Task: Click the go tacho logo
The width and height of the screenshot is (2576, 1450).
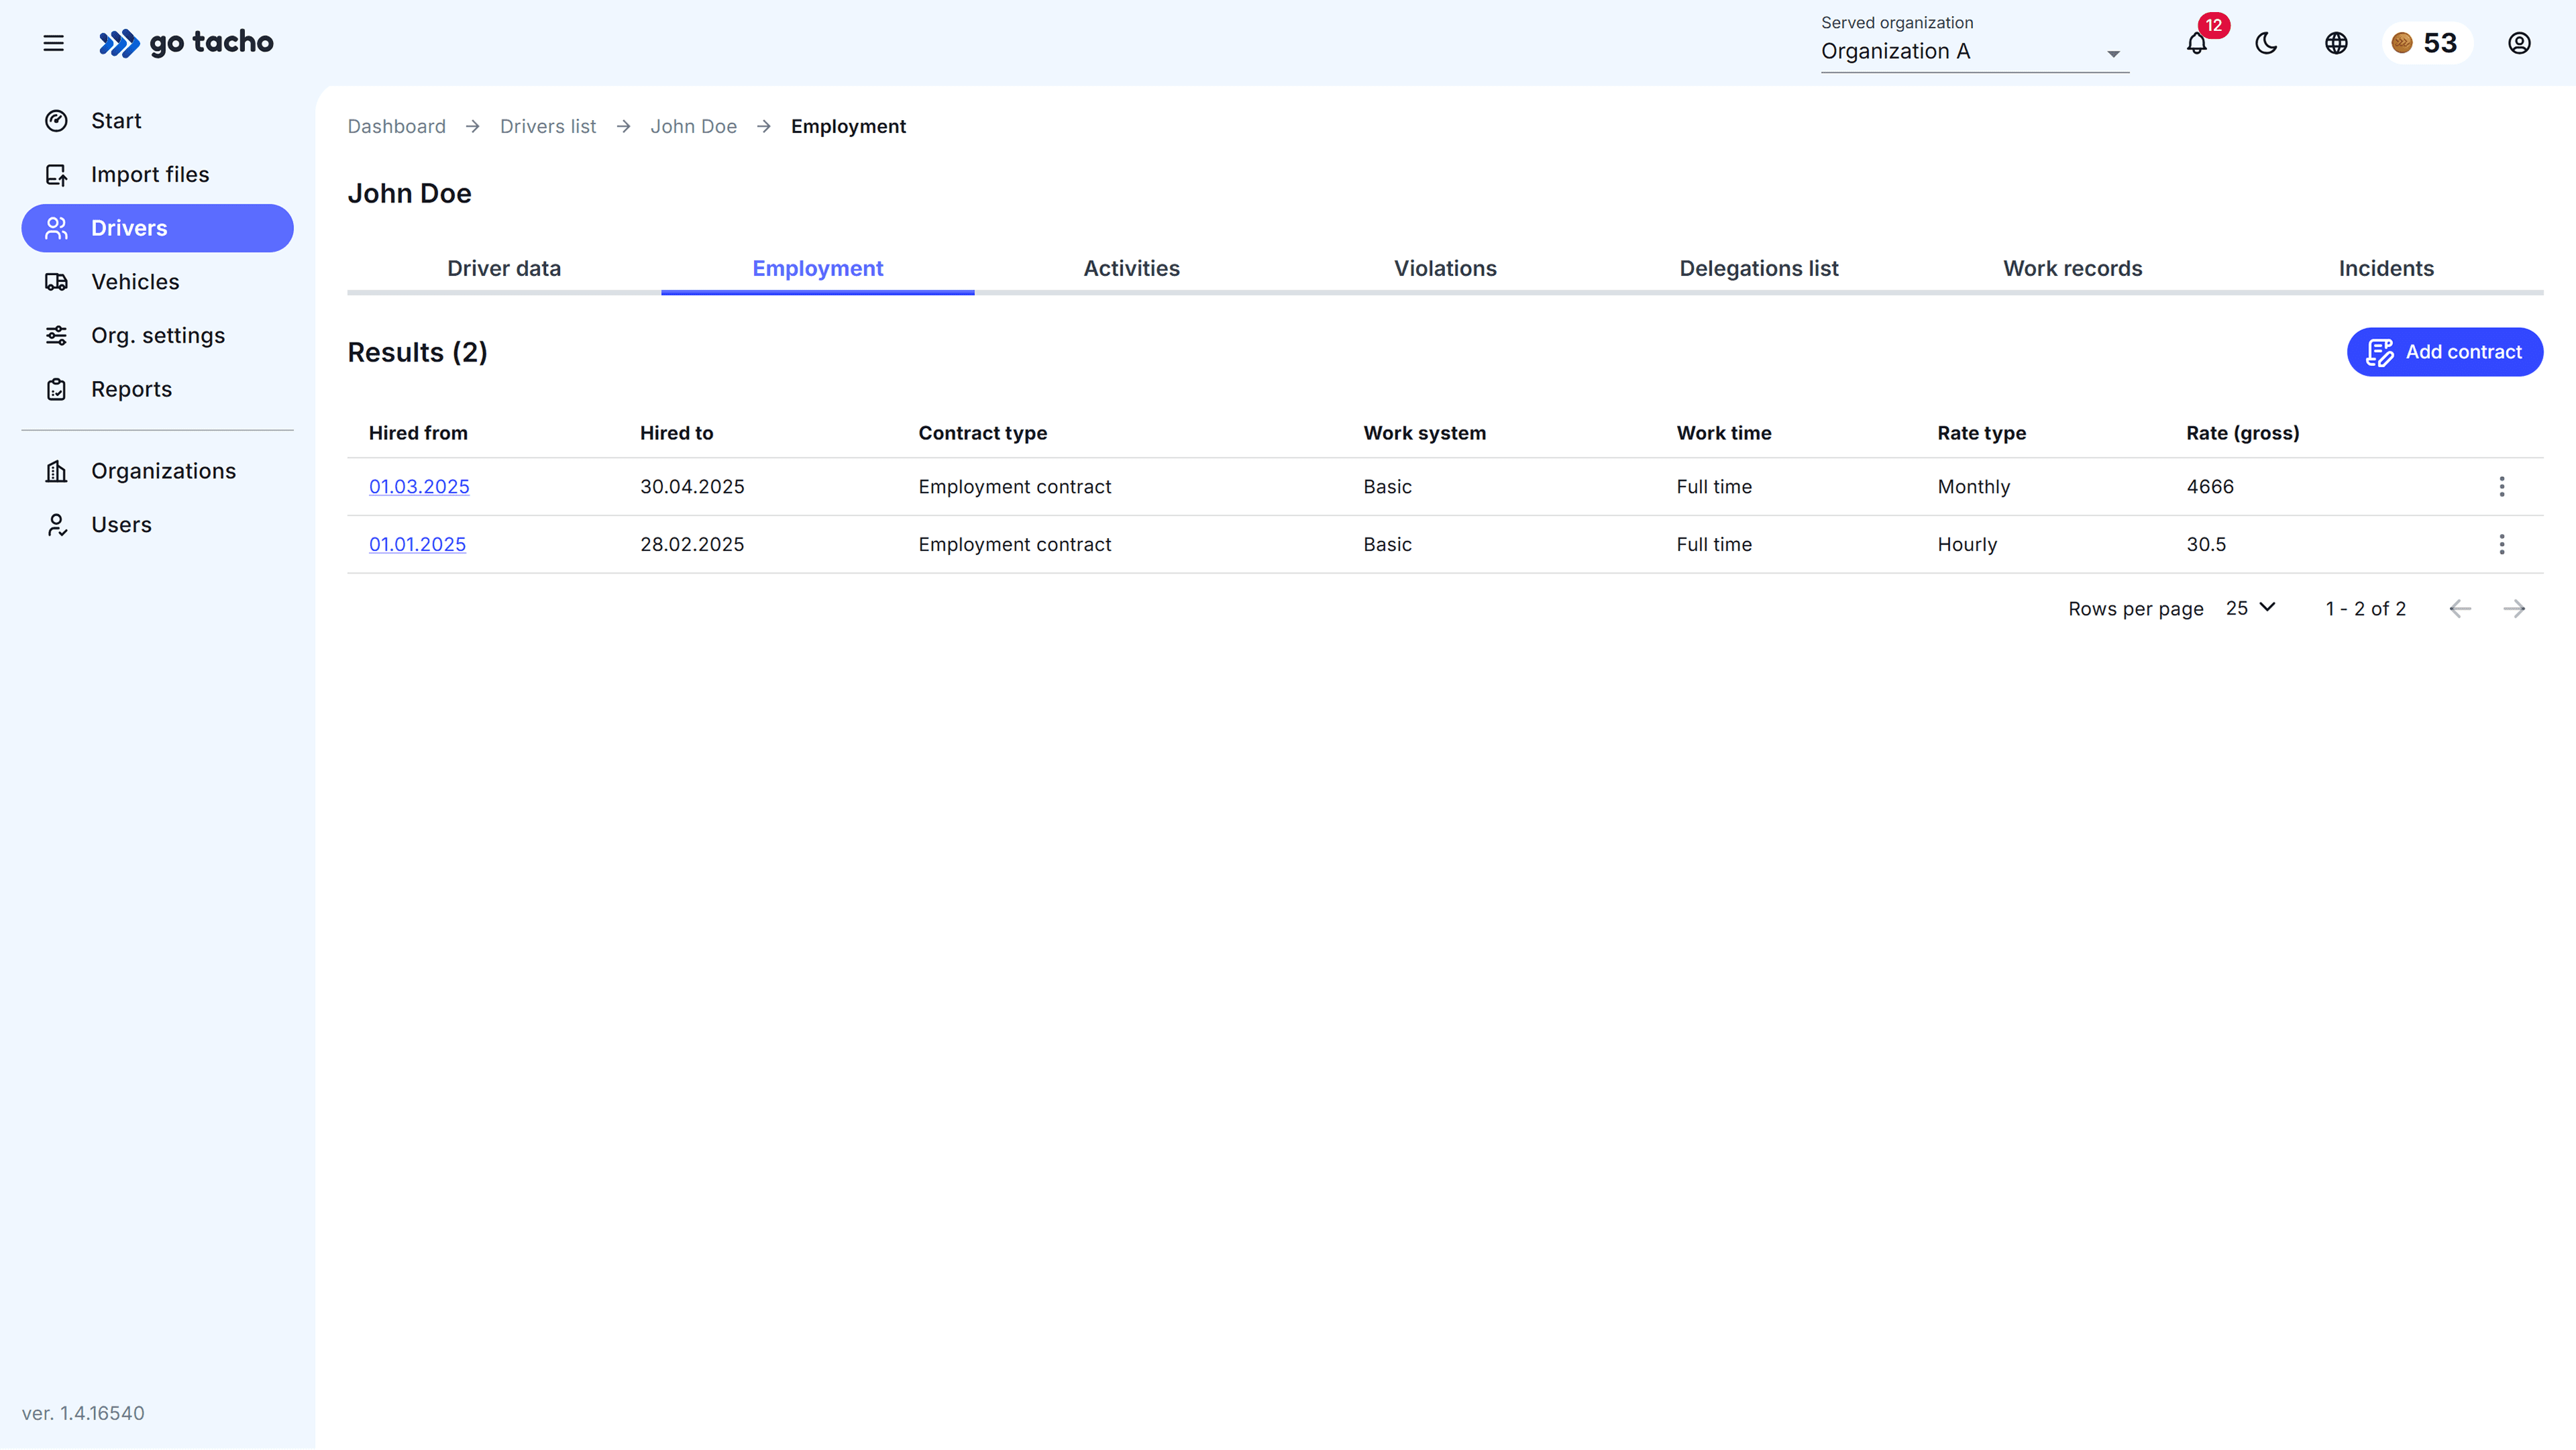Action: [x=186, y=43]
